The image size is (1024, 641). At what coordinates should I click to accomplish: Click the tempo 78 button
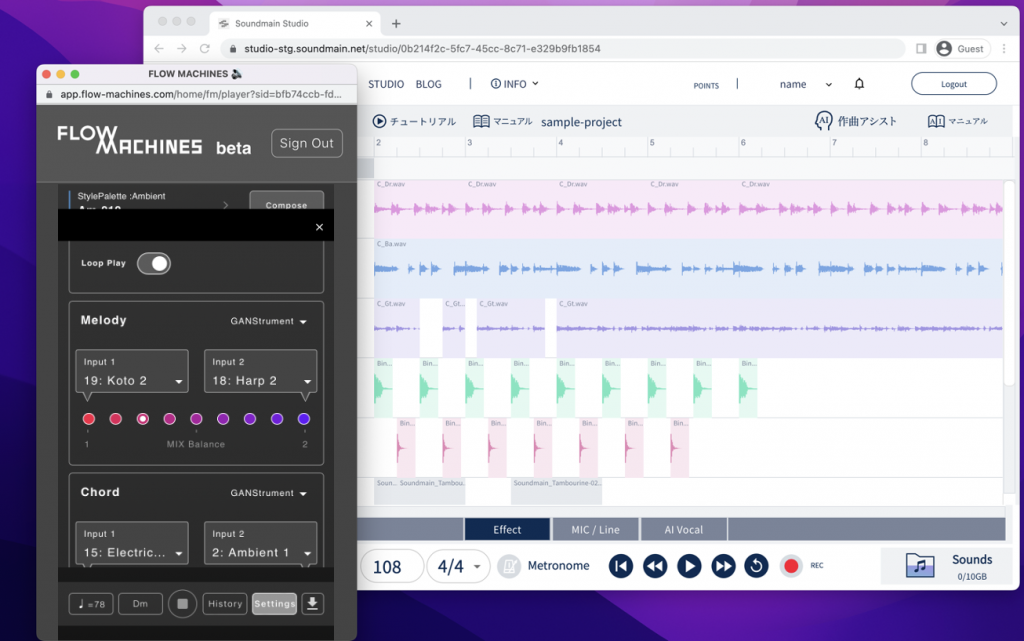click(x=91, y=604)
